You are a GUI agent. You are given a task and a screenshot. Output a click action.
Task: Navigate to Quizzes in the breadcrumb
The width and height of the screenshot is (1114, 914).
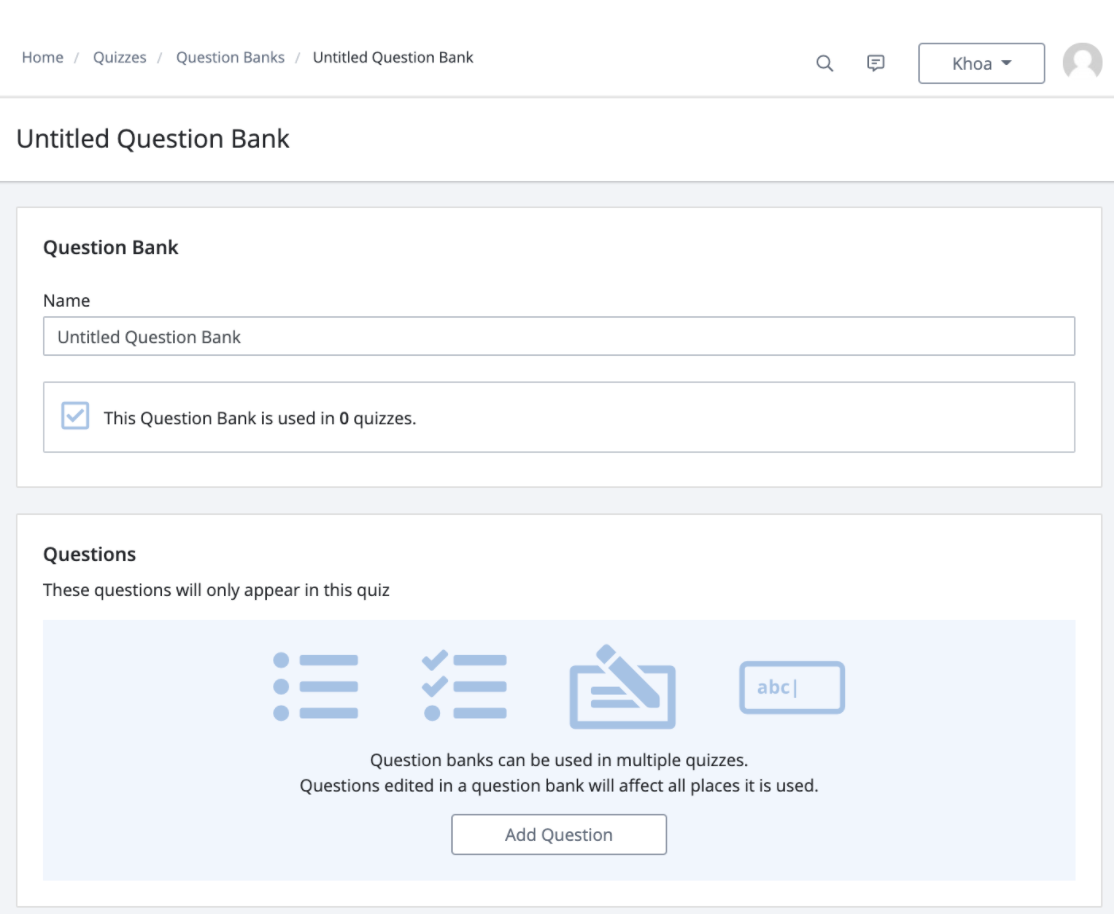tap(119, 57)
